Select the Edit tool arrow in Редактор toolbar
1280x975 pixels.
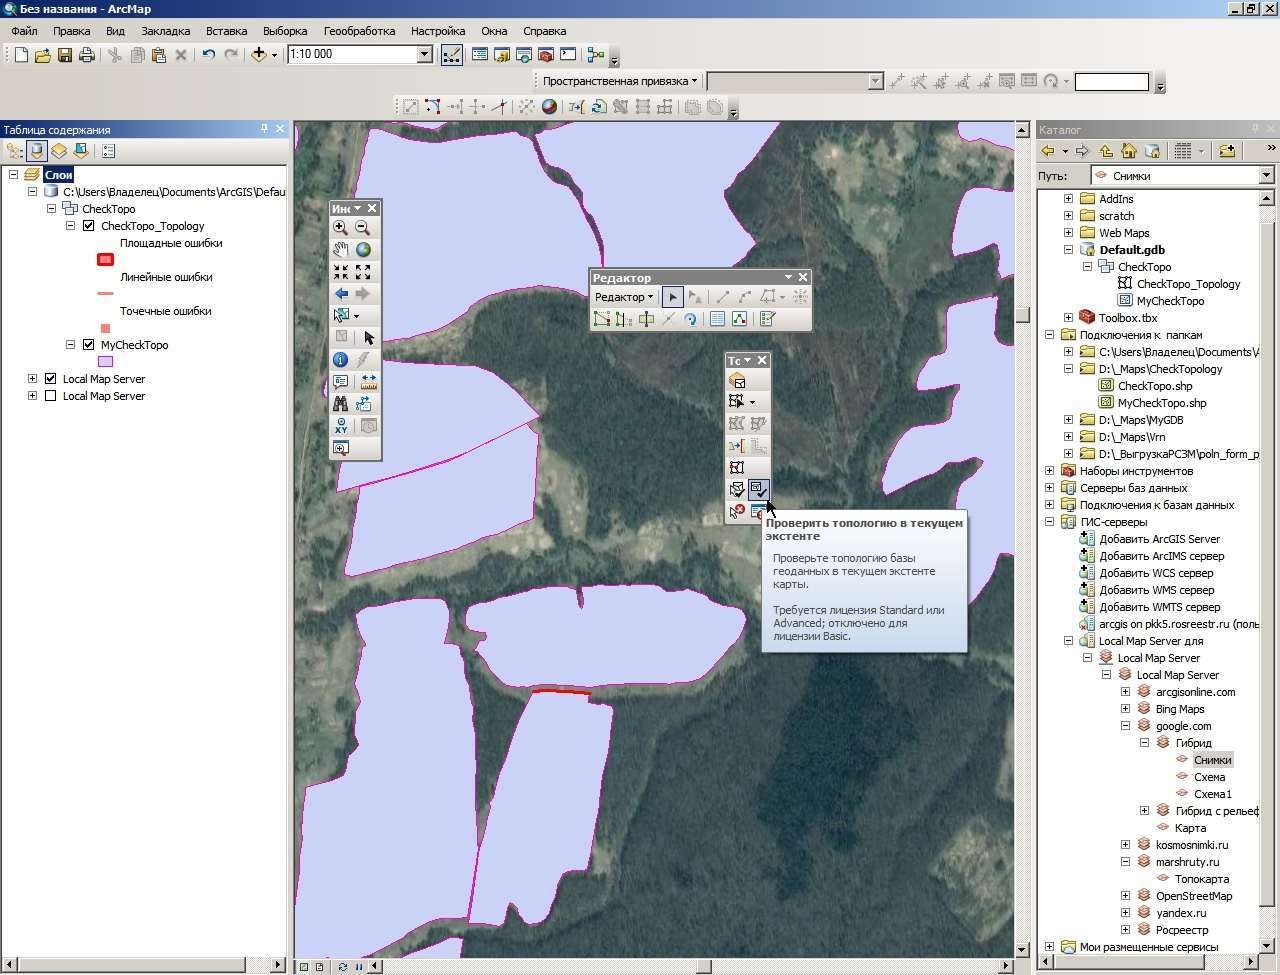[673, 296]
